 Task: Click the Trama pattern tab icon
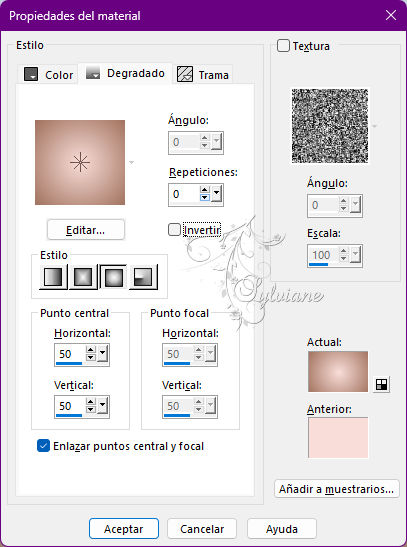184,74
